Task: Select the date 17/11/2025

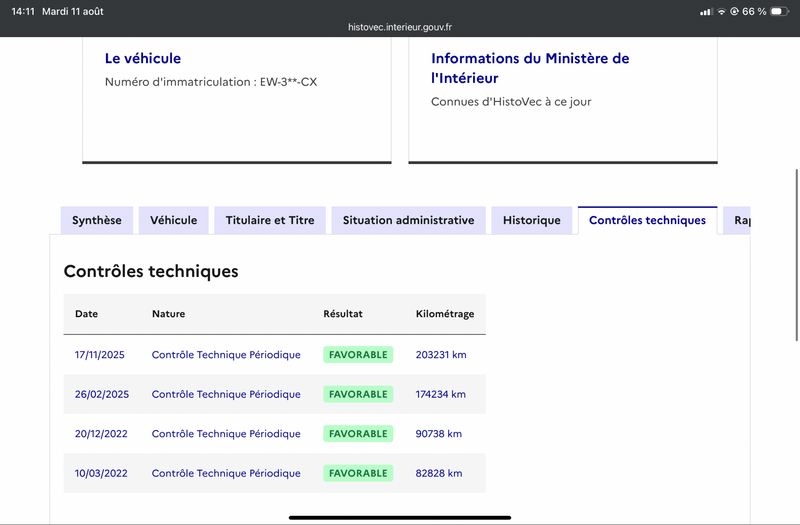Action: pos(99,355)
